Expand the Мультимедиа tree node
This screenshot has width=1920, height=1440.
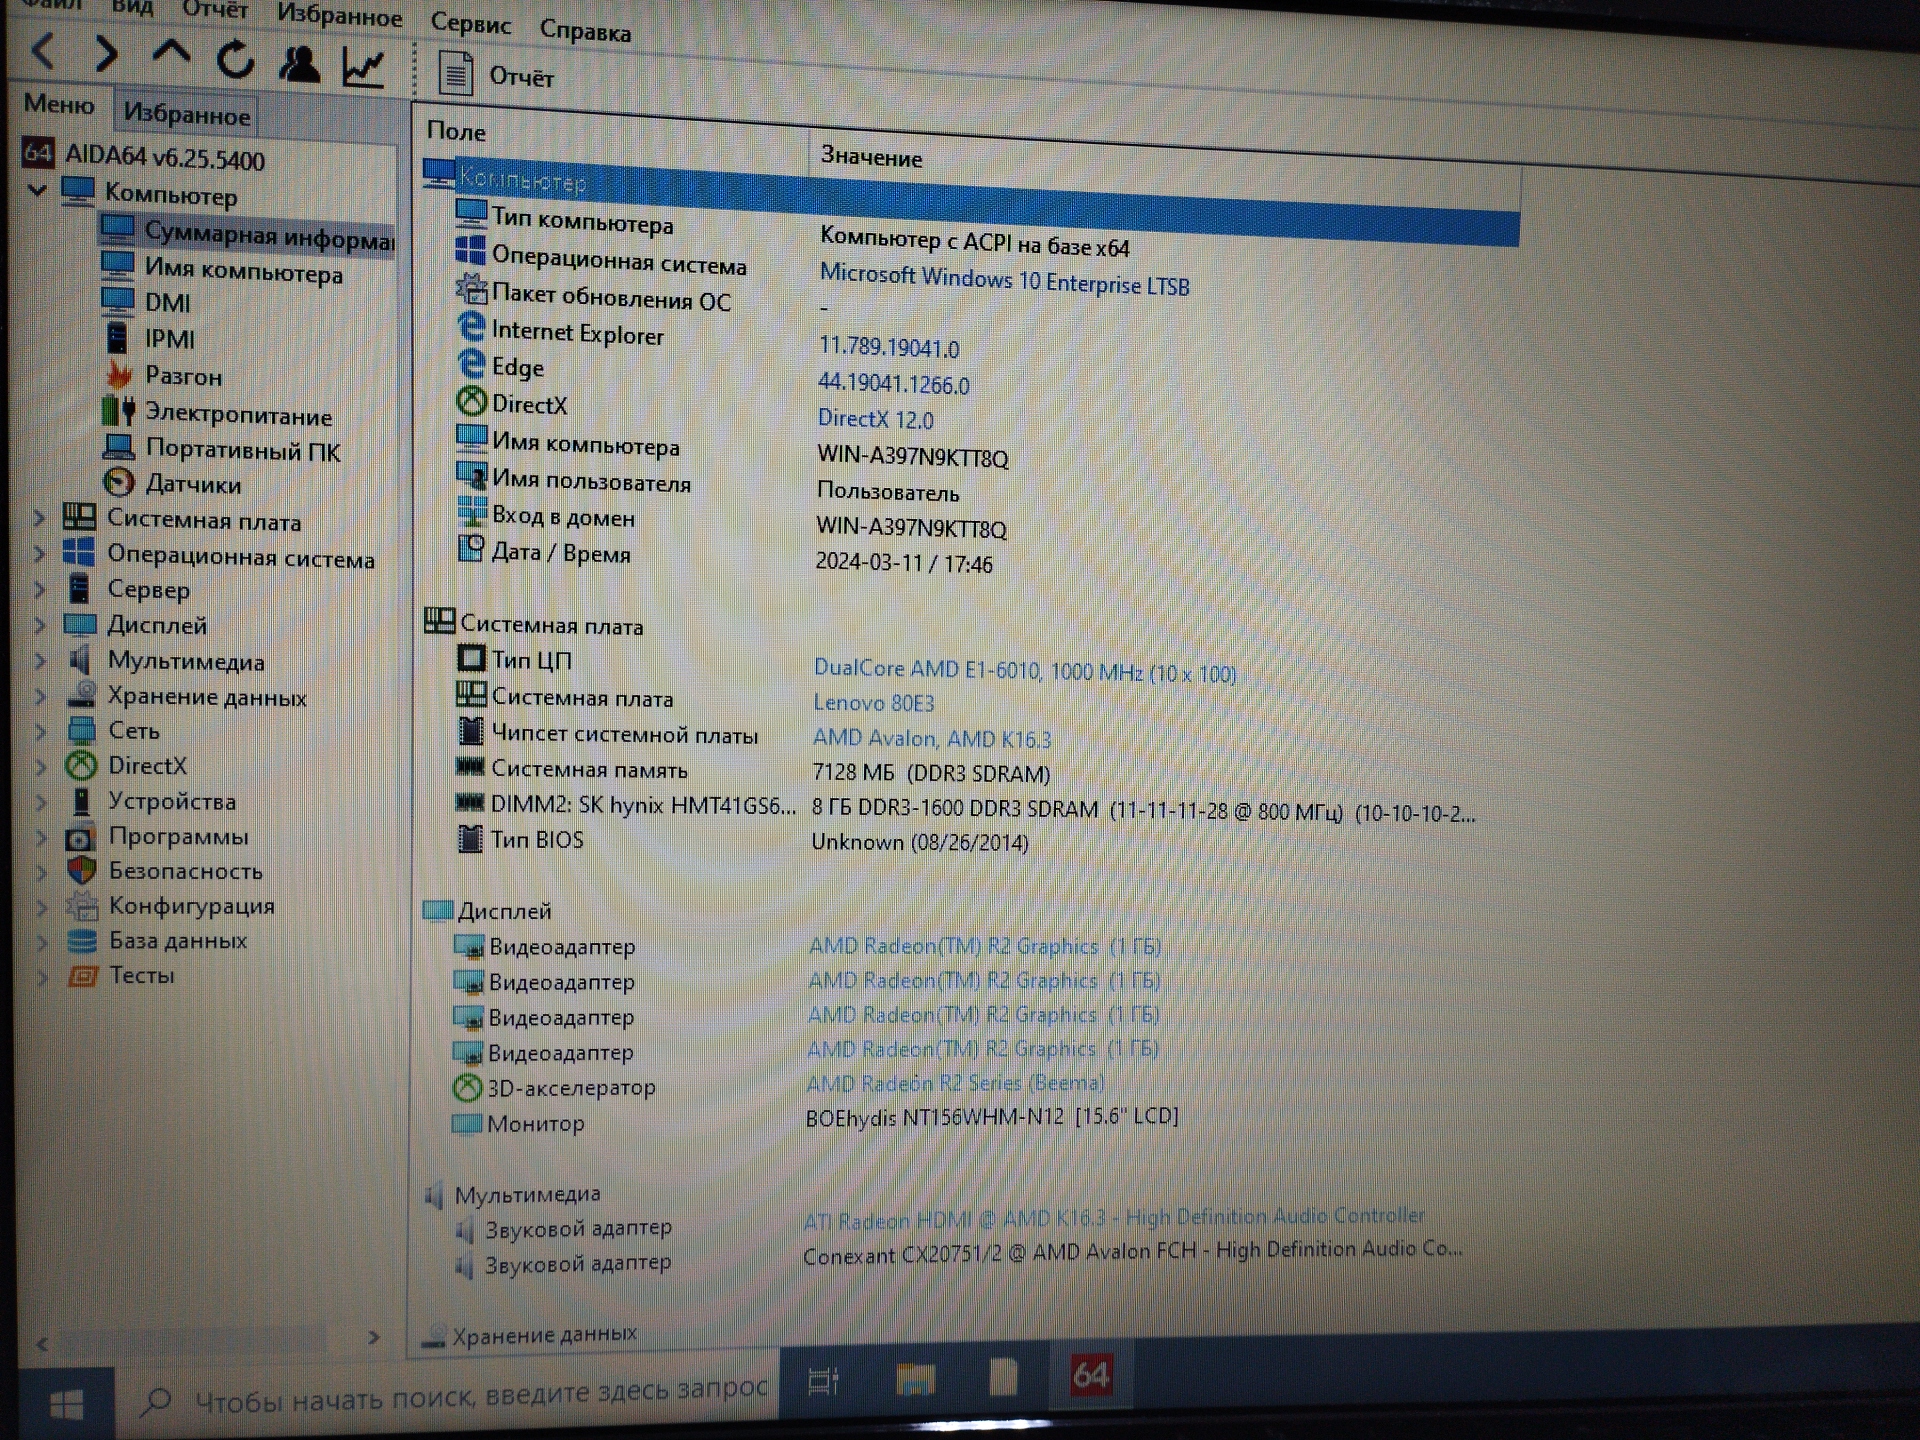(40, 661)
